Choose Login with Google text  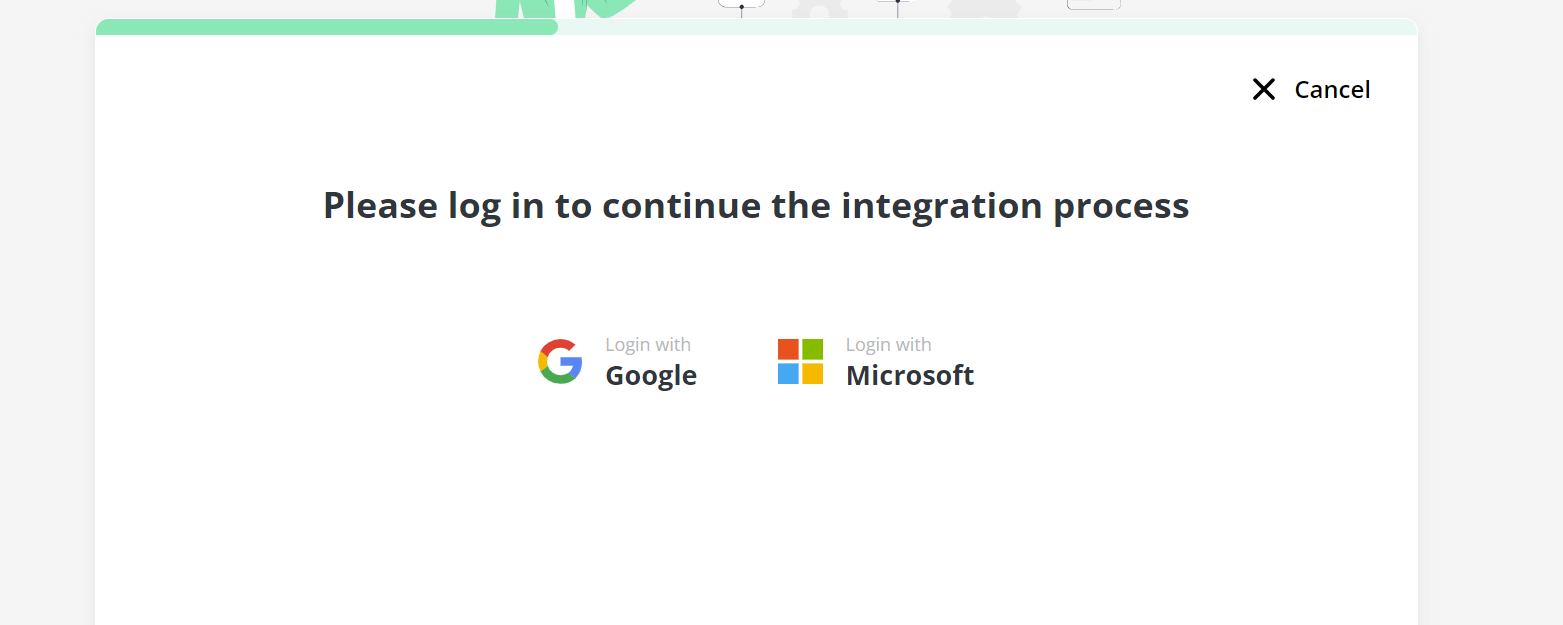[651, 362]
